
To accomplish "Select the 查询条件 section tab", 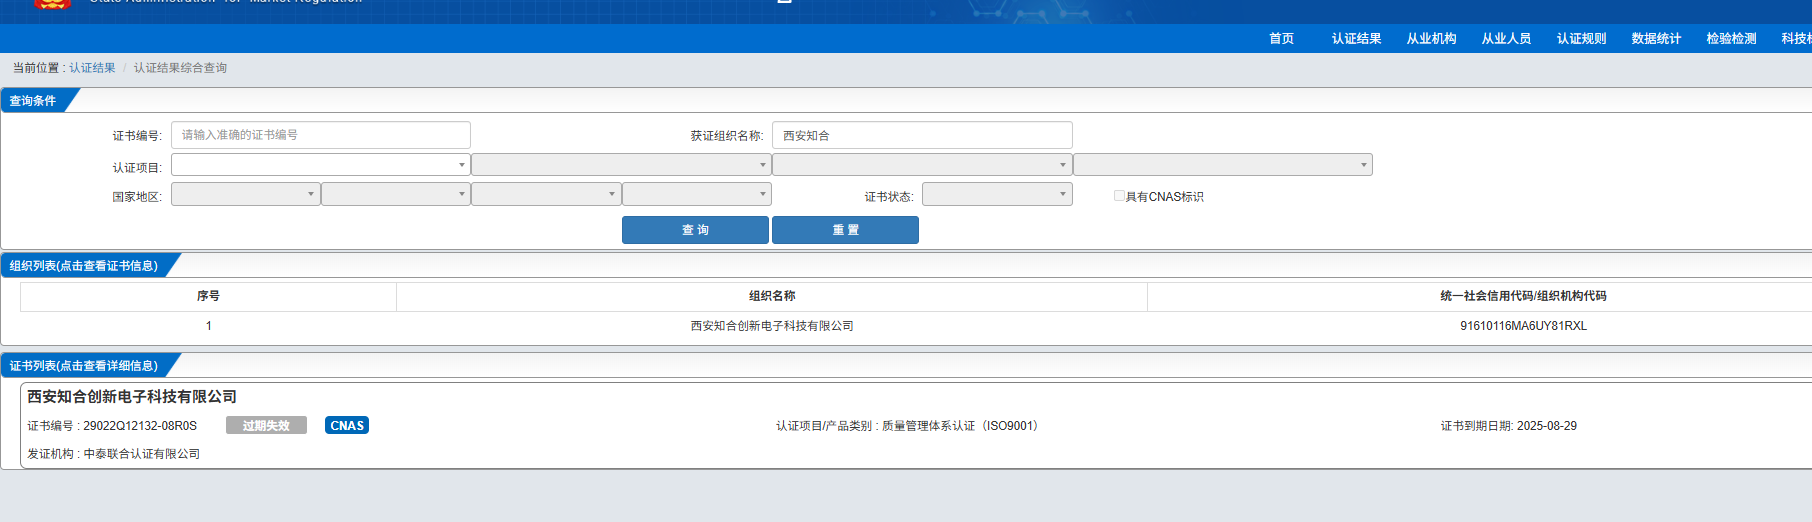I will pos(33,101).
